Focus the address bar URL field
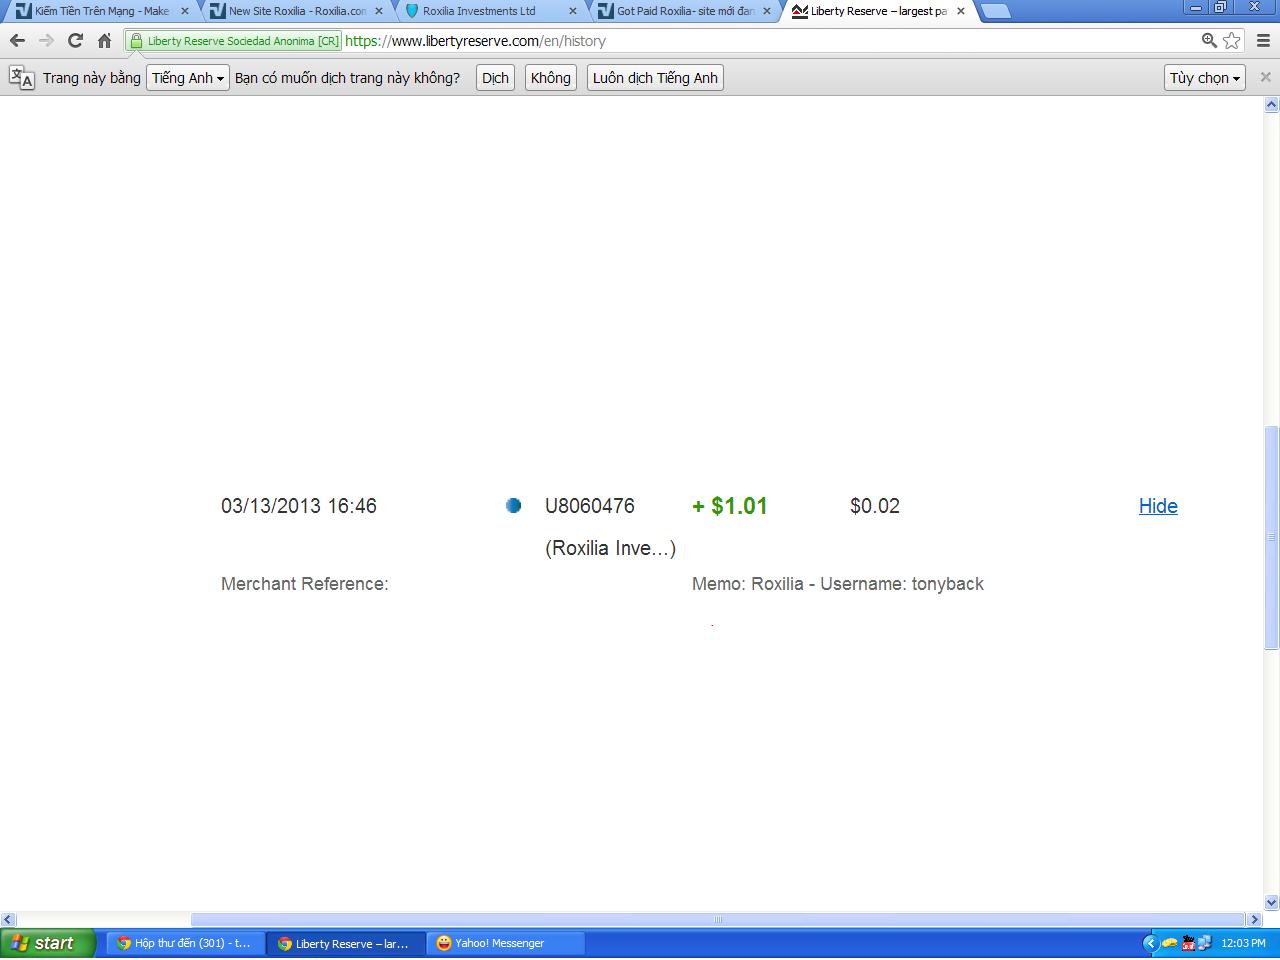This screenshot has width=1280, height=960. [x=770, y=41]
